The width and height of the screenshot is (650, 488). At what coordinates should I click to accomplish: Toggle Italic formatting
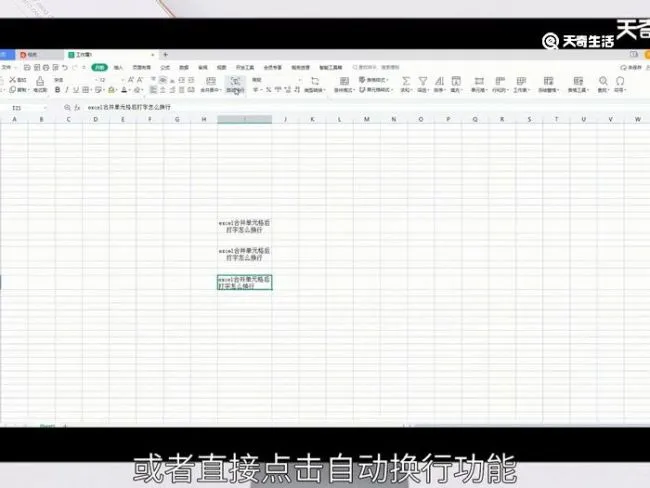click(x=66, y=90)
